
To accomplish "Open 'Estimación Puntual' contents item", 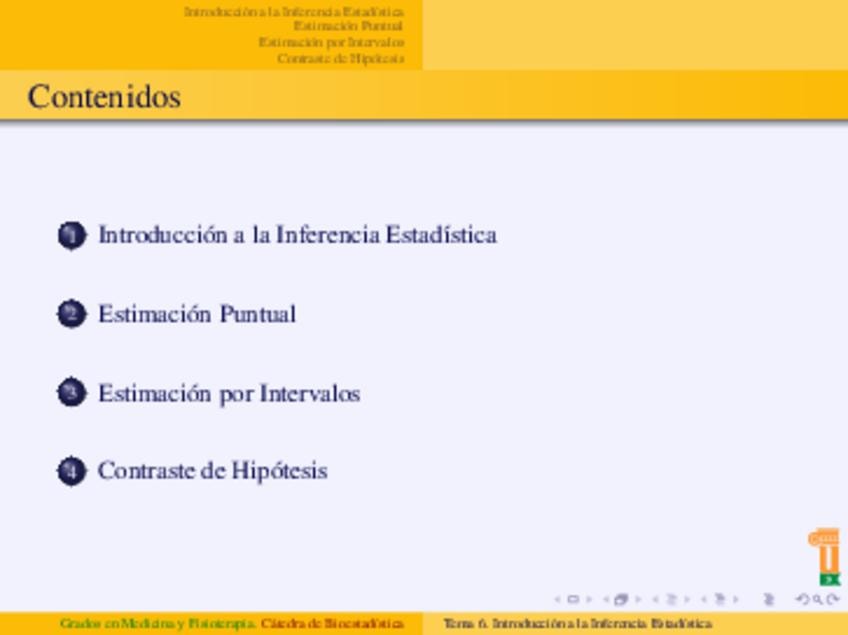I will (197, 314).
